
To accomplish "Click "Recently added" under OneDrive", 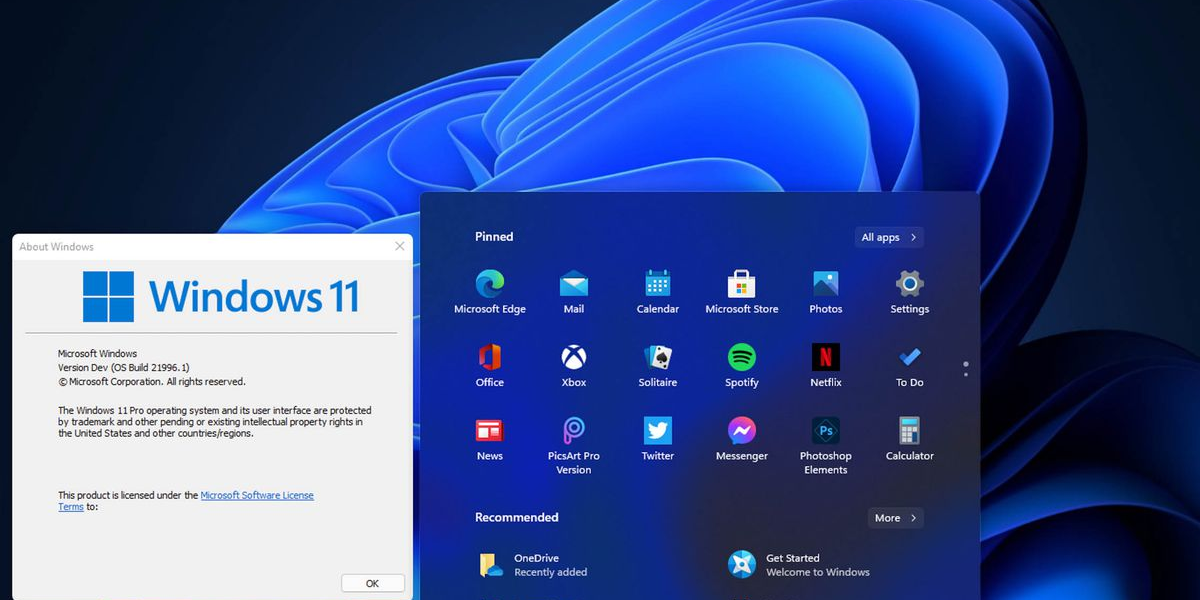I will tap(551, 572).
